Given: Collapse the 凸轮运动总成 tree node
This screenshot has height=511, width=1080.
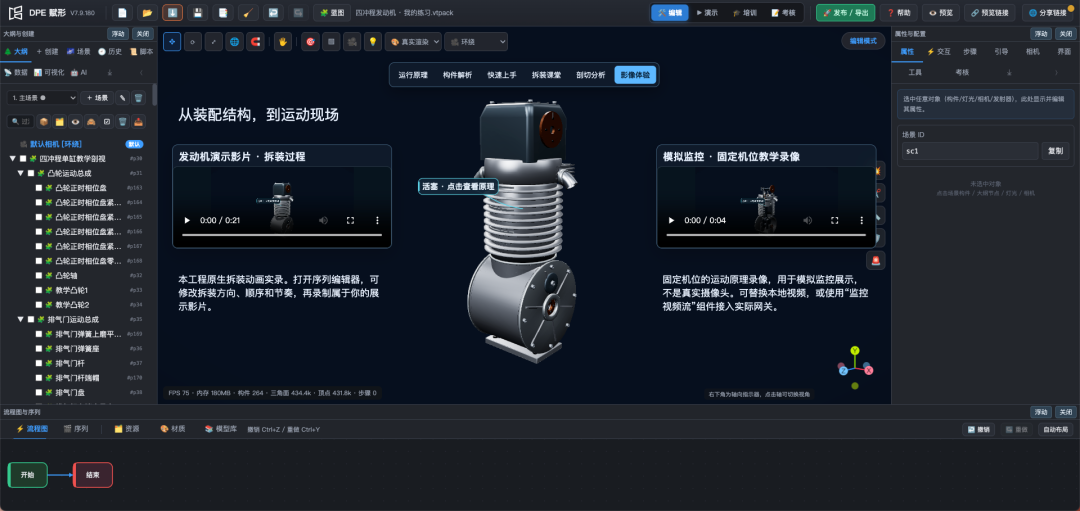Looking at the screenshot, I should pos(21,173).
